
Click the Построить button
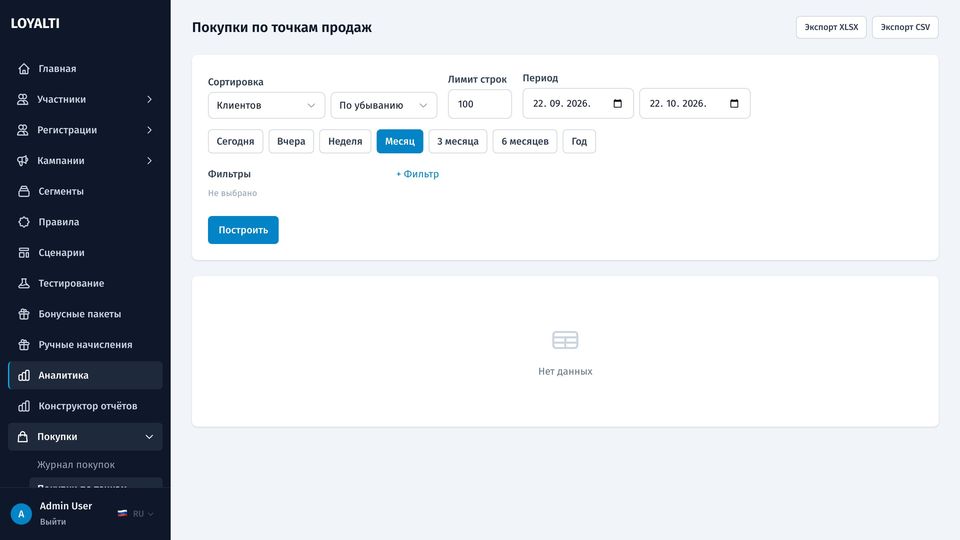coord(243,230)
